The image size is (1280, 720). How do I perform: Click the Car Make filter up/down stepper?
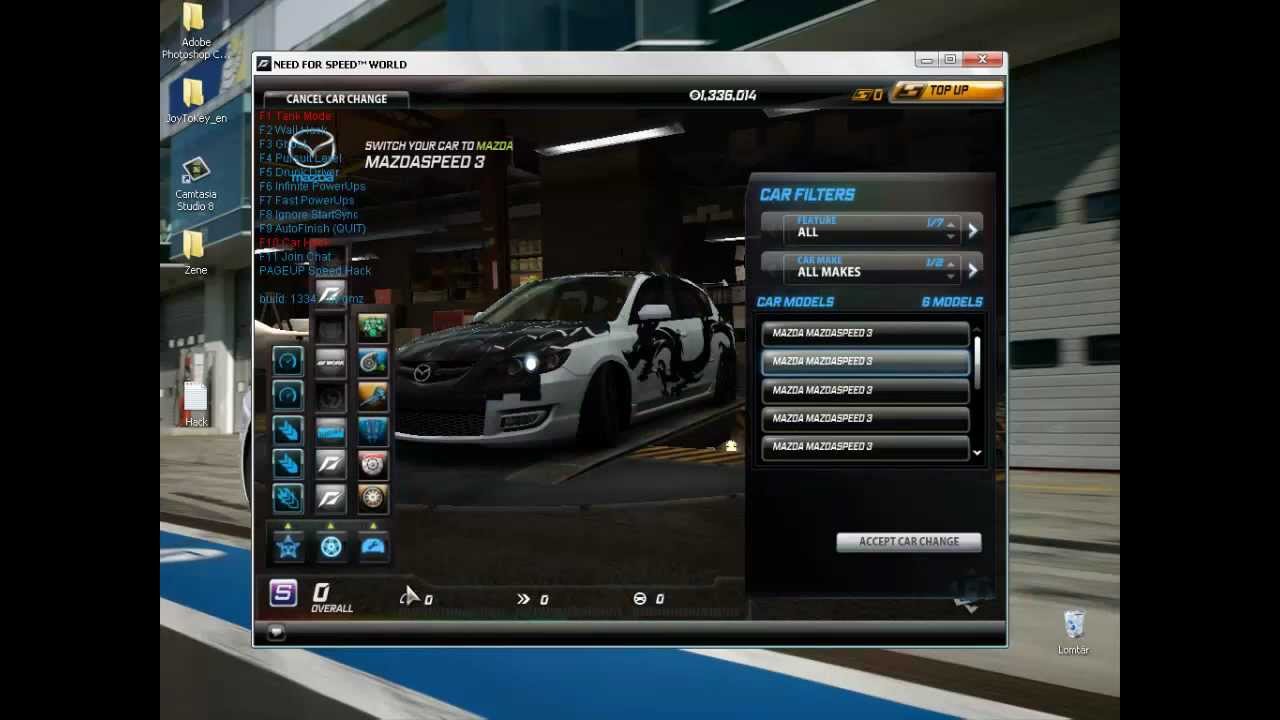(951, 270)
